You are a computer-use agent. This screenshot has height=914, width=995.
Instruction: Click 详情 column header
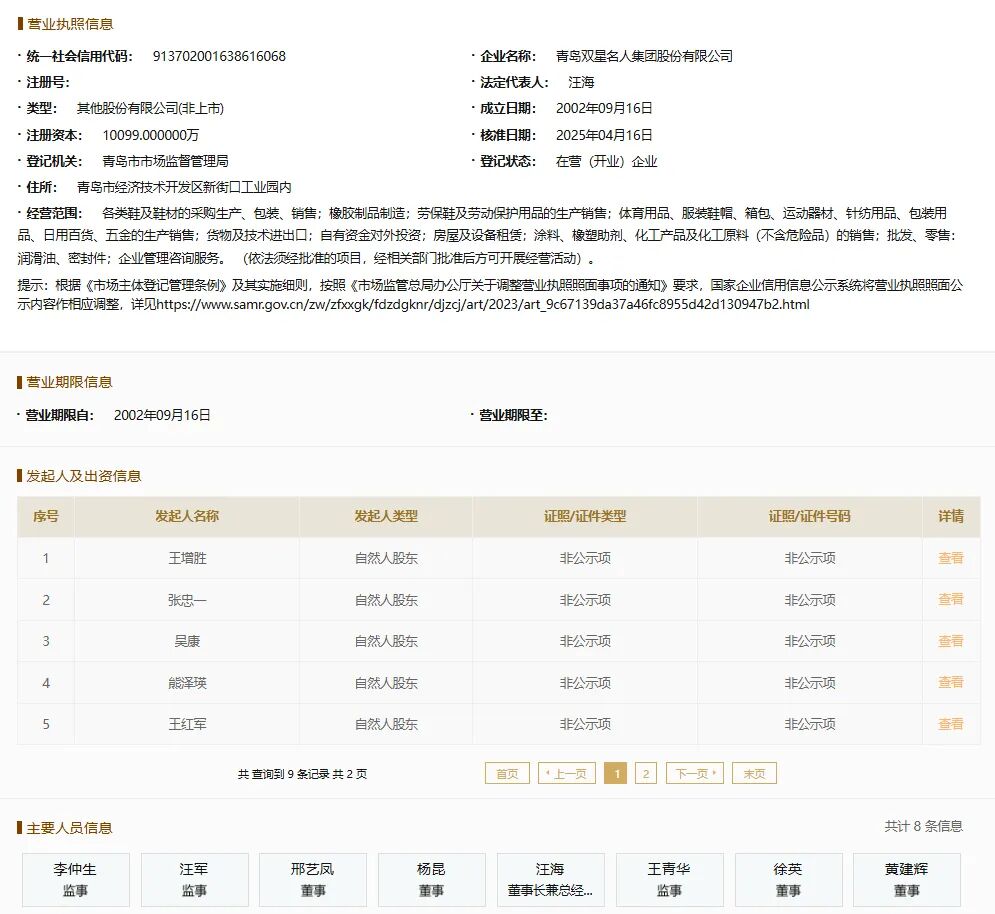click(x=951, y=517)
